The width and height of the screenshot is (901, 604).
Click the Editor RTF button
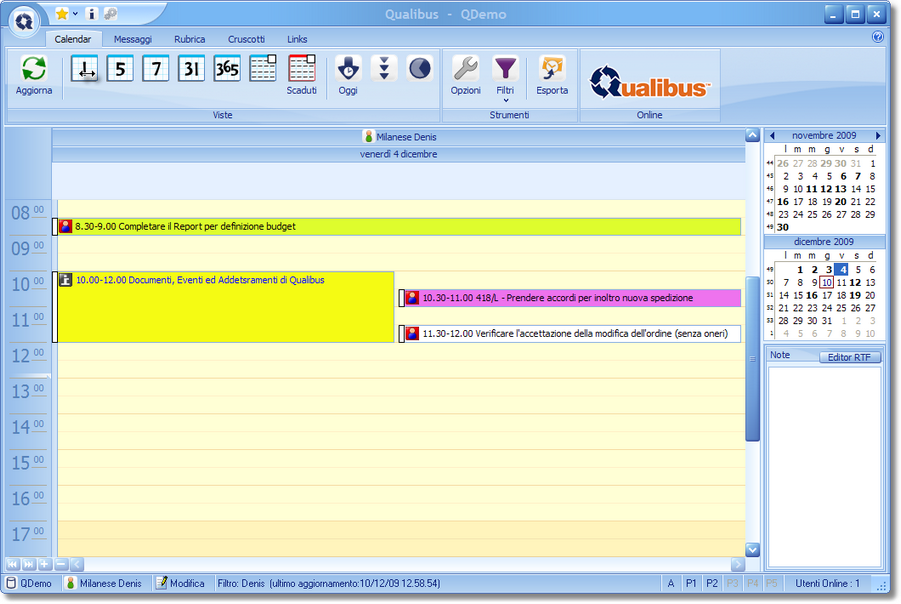[849, 357]
